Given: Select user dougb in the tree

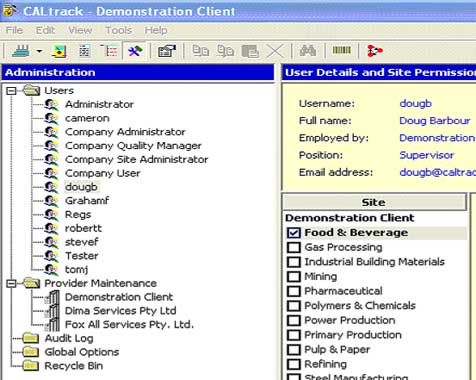Looking at the screenshot, I should 81,187.
